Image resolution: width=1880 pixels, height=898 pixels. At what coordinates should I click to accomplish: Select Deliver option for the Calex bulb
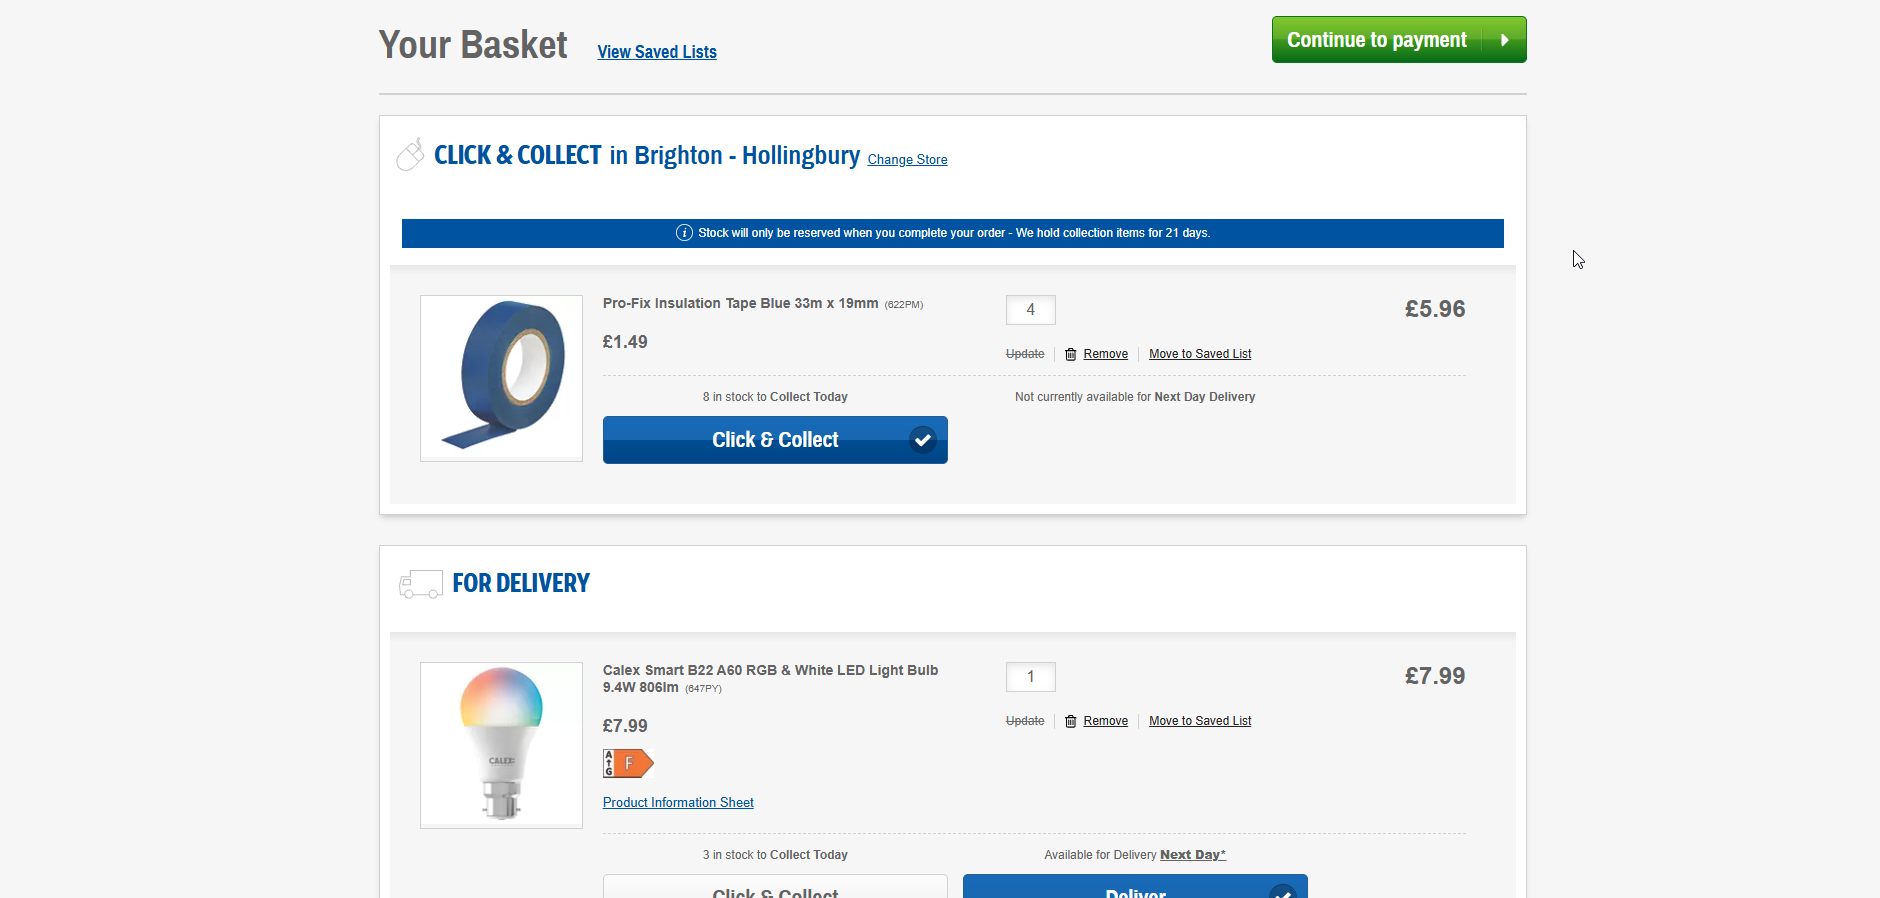(x=1135, y=887)
